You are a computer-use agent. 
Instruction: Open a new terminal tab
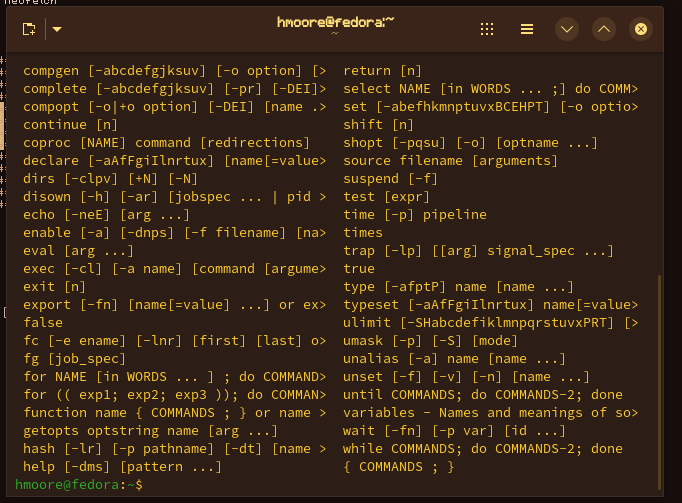(29, 29)
